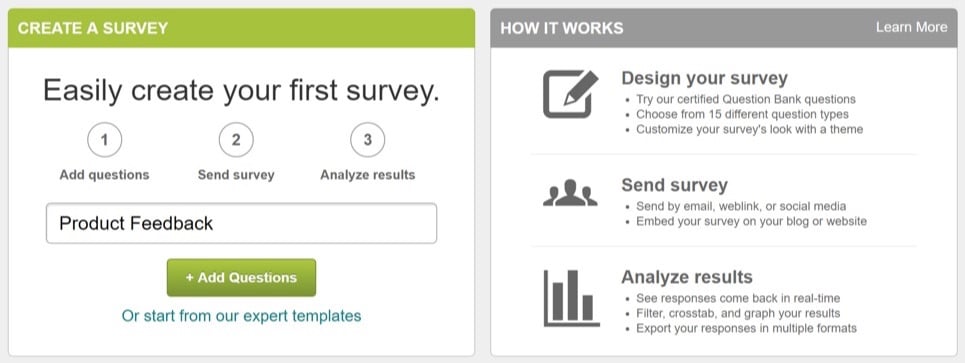Click the Easily create your first survey headline
965x363 pixels.
pos(241,91)
